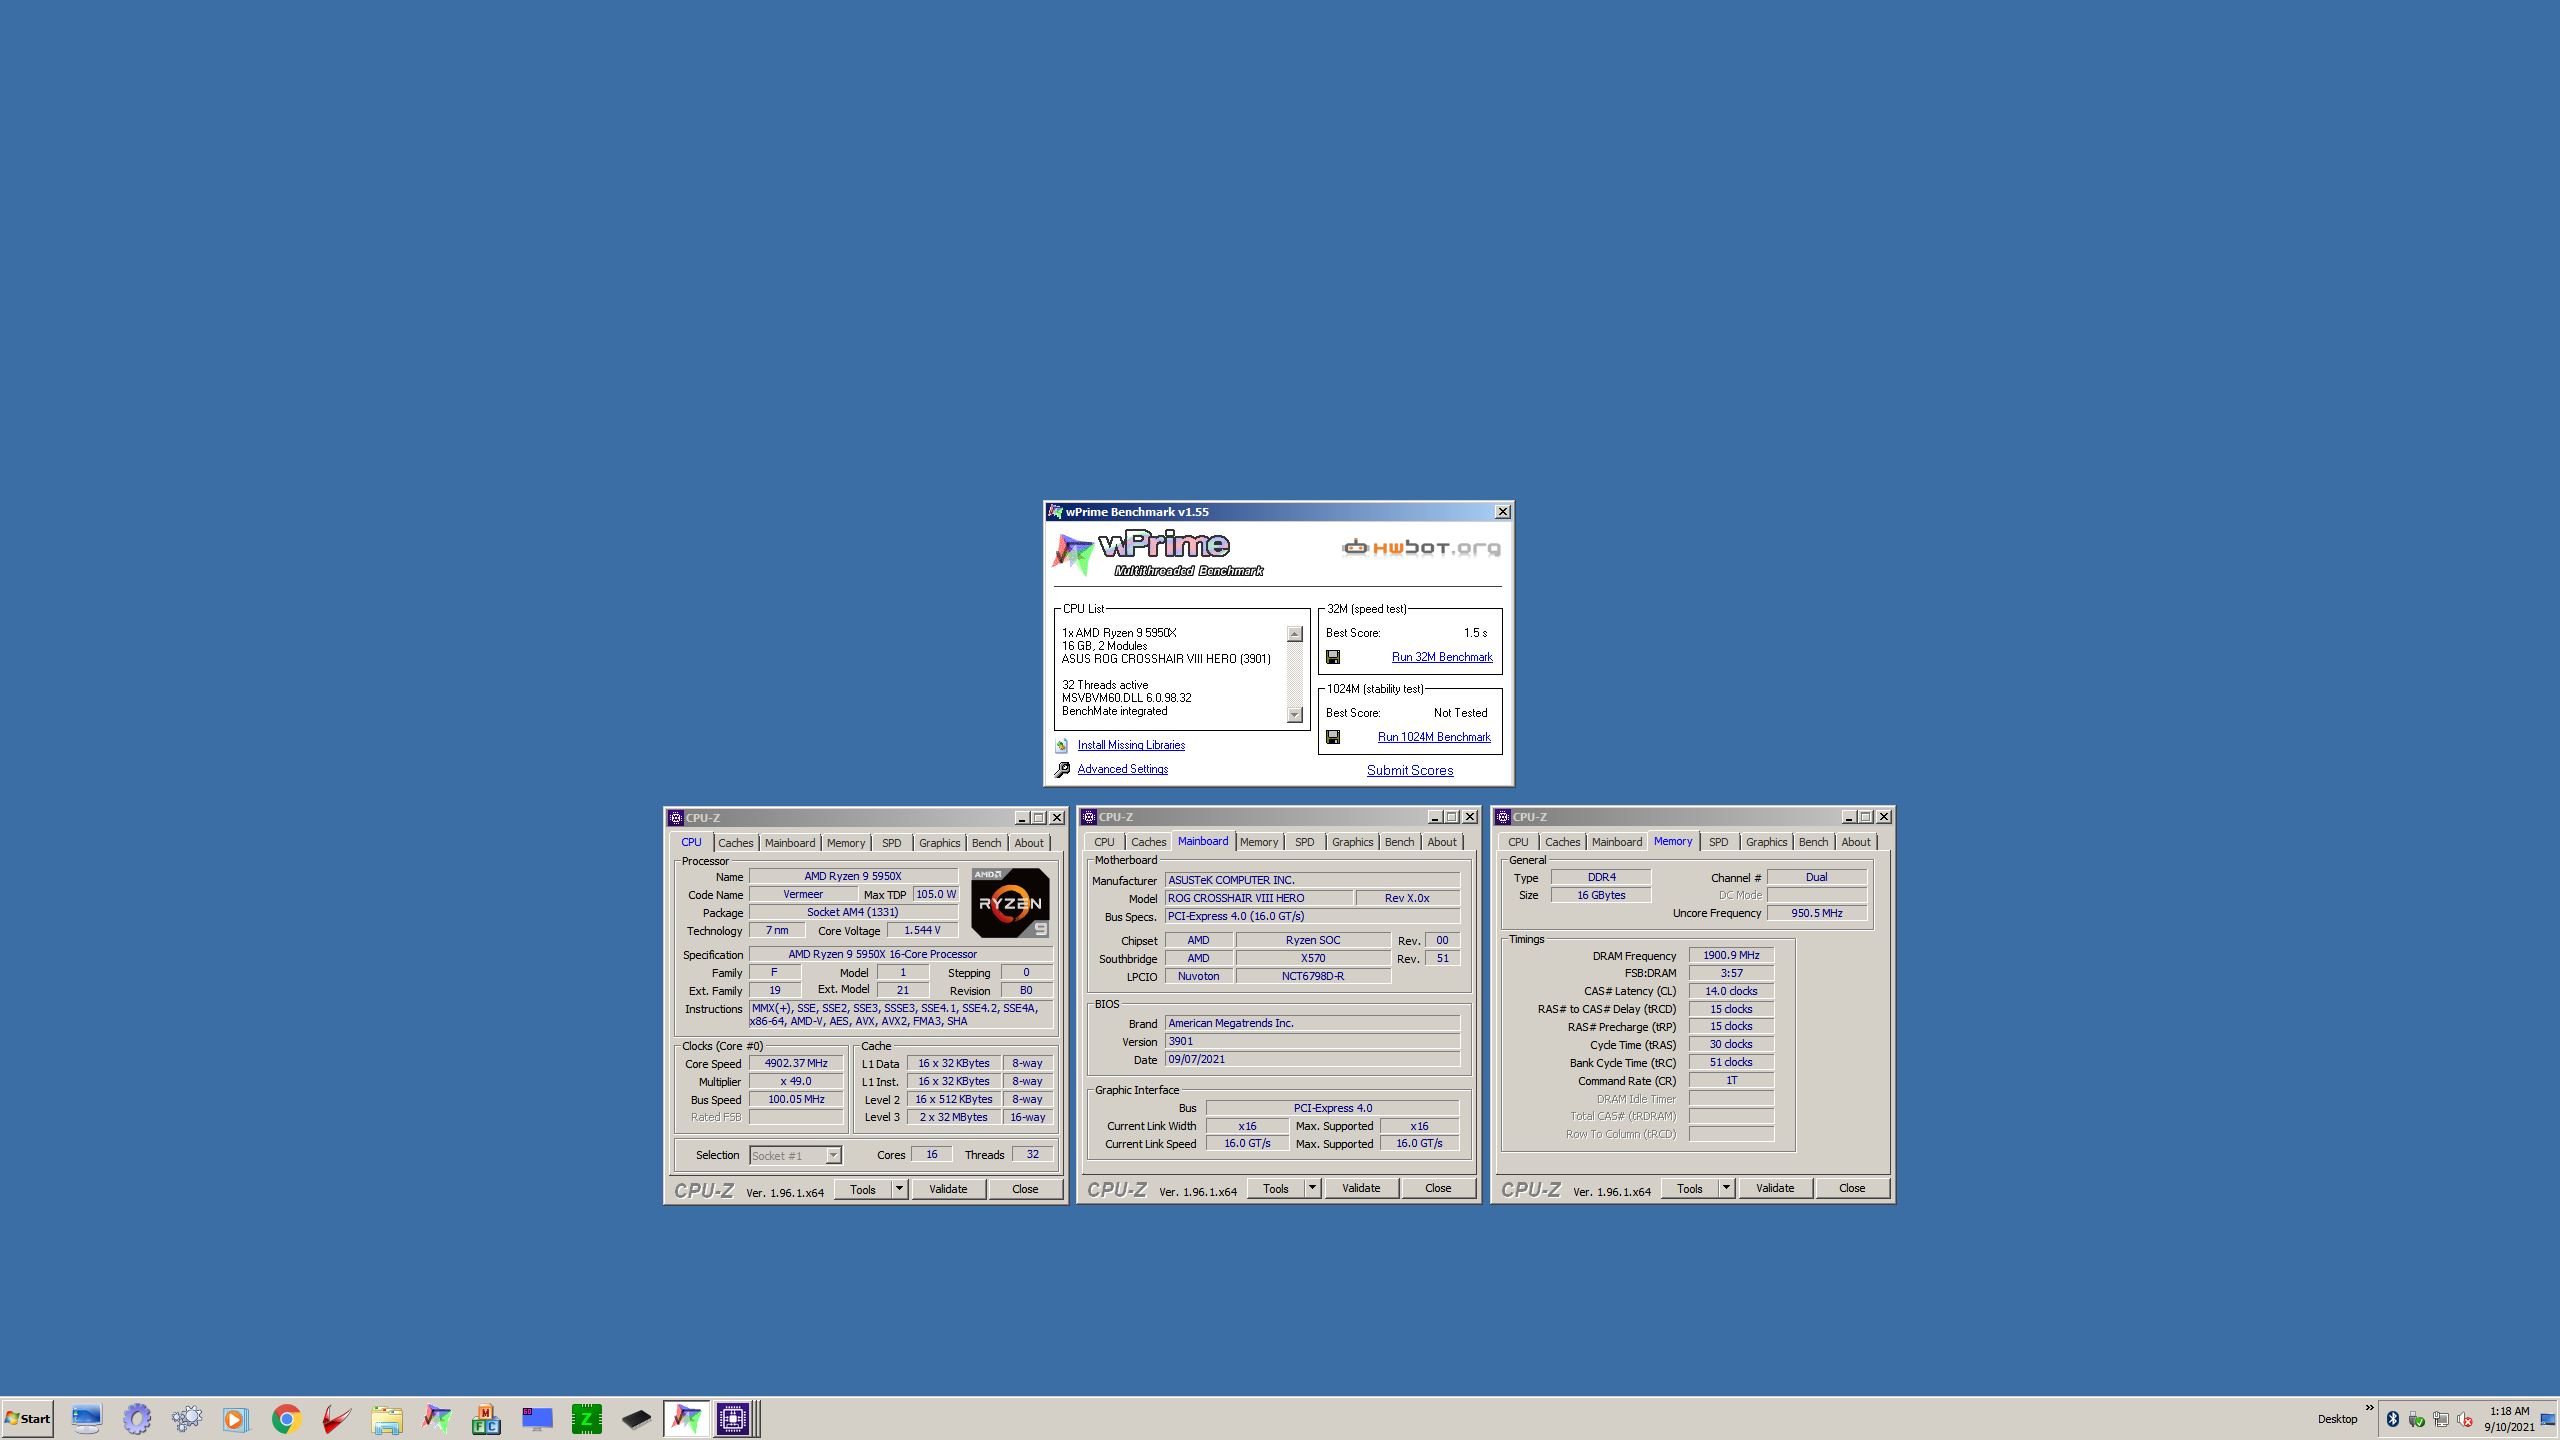Click the Core Speed value 4902.37 MHz
2560x1440 pixels.
tap(796, 1063)
